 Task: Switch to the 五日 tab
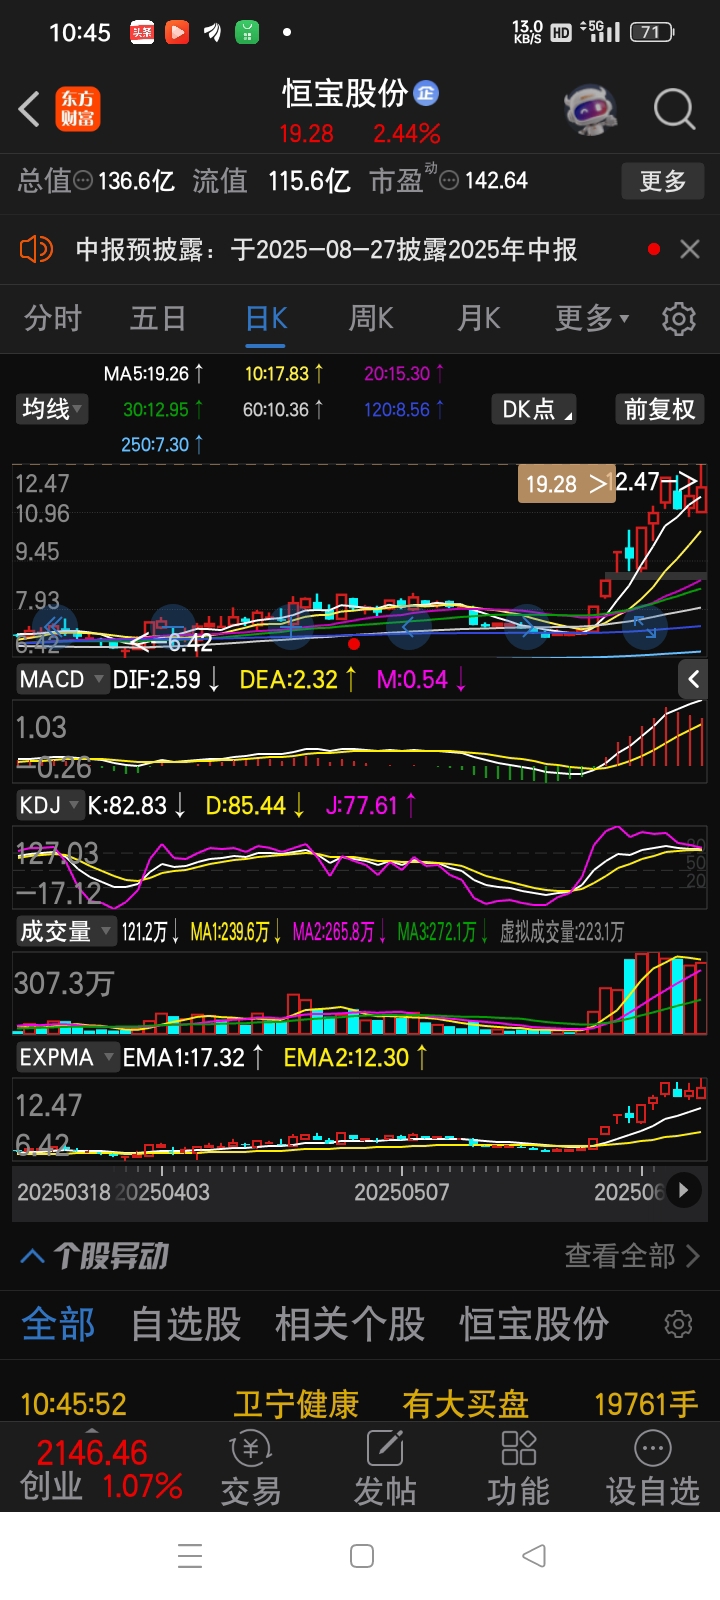[x=158, y=319]
